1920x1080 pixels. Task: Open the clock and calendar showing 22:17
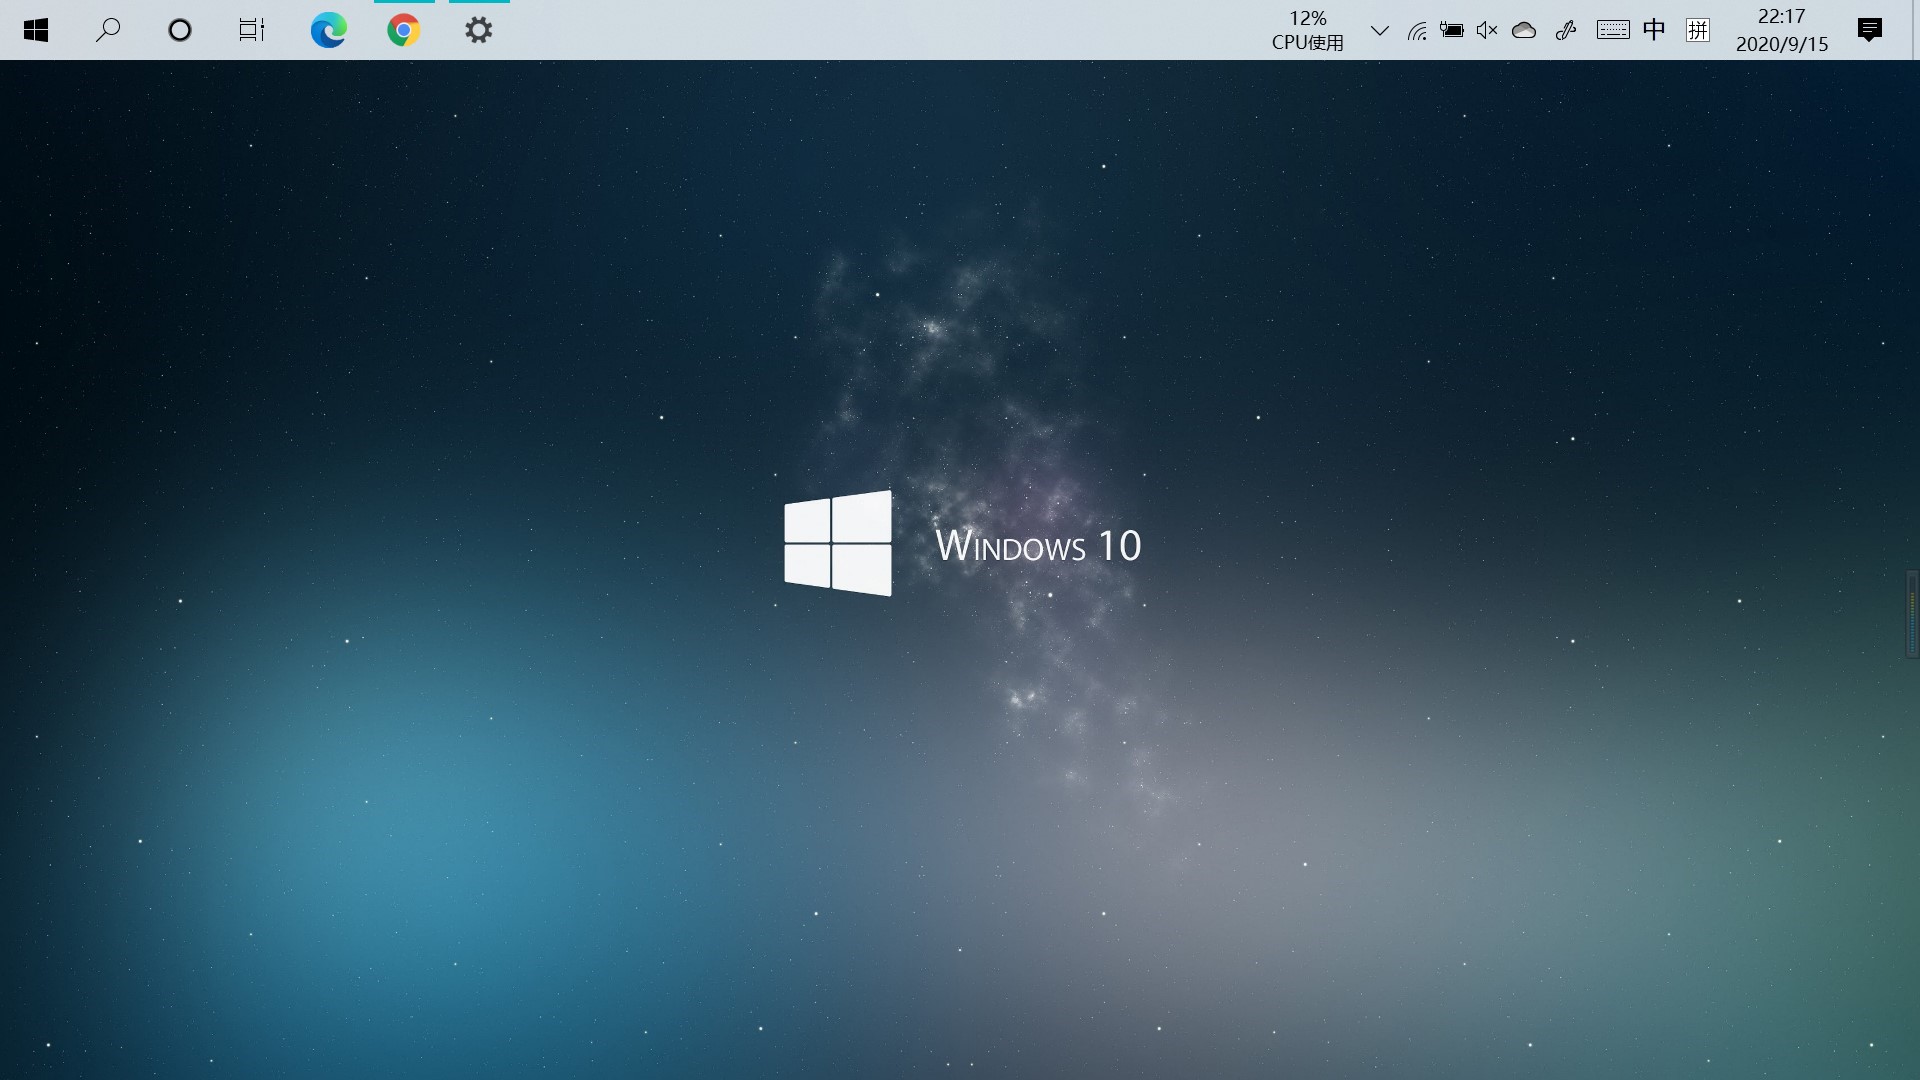1782,30
